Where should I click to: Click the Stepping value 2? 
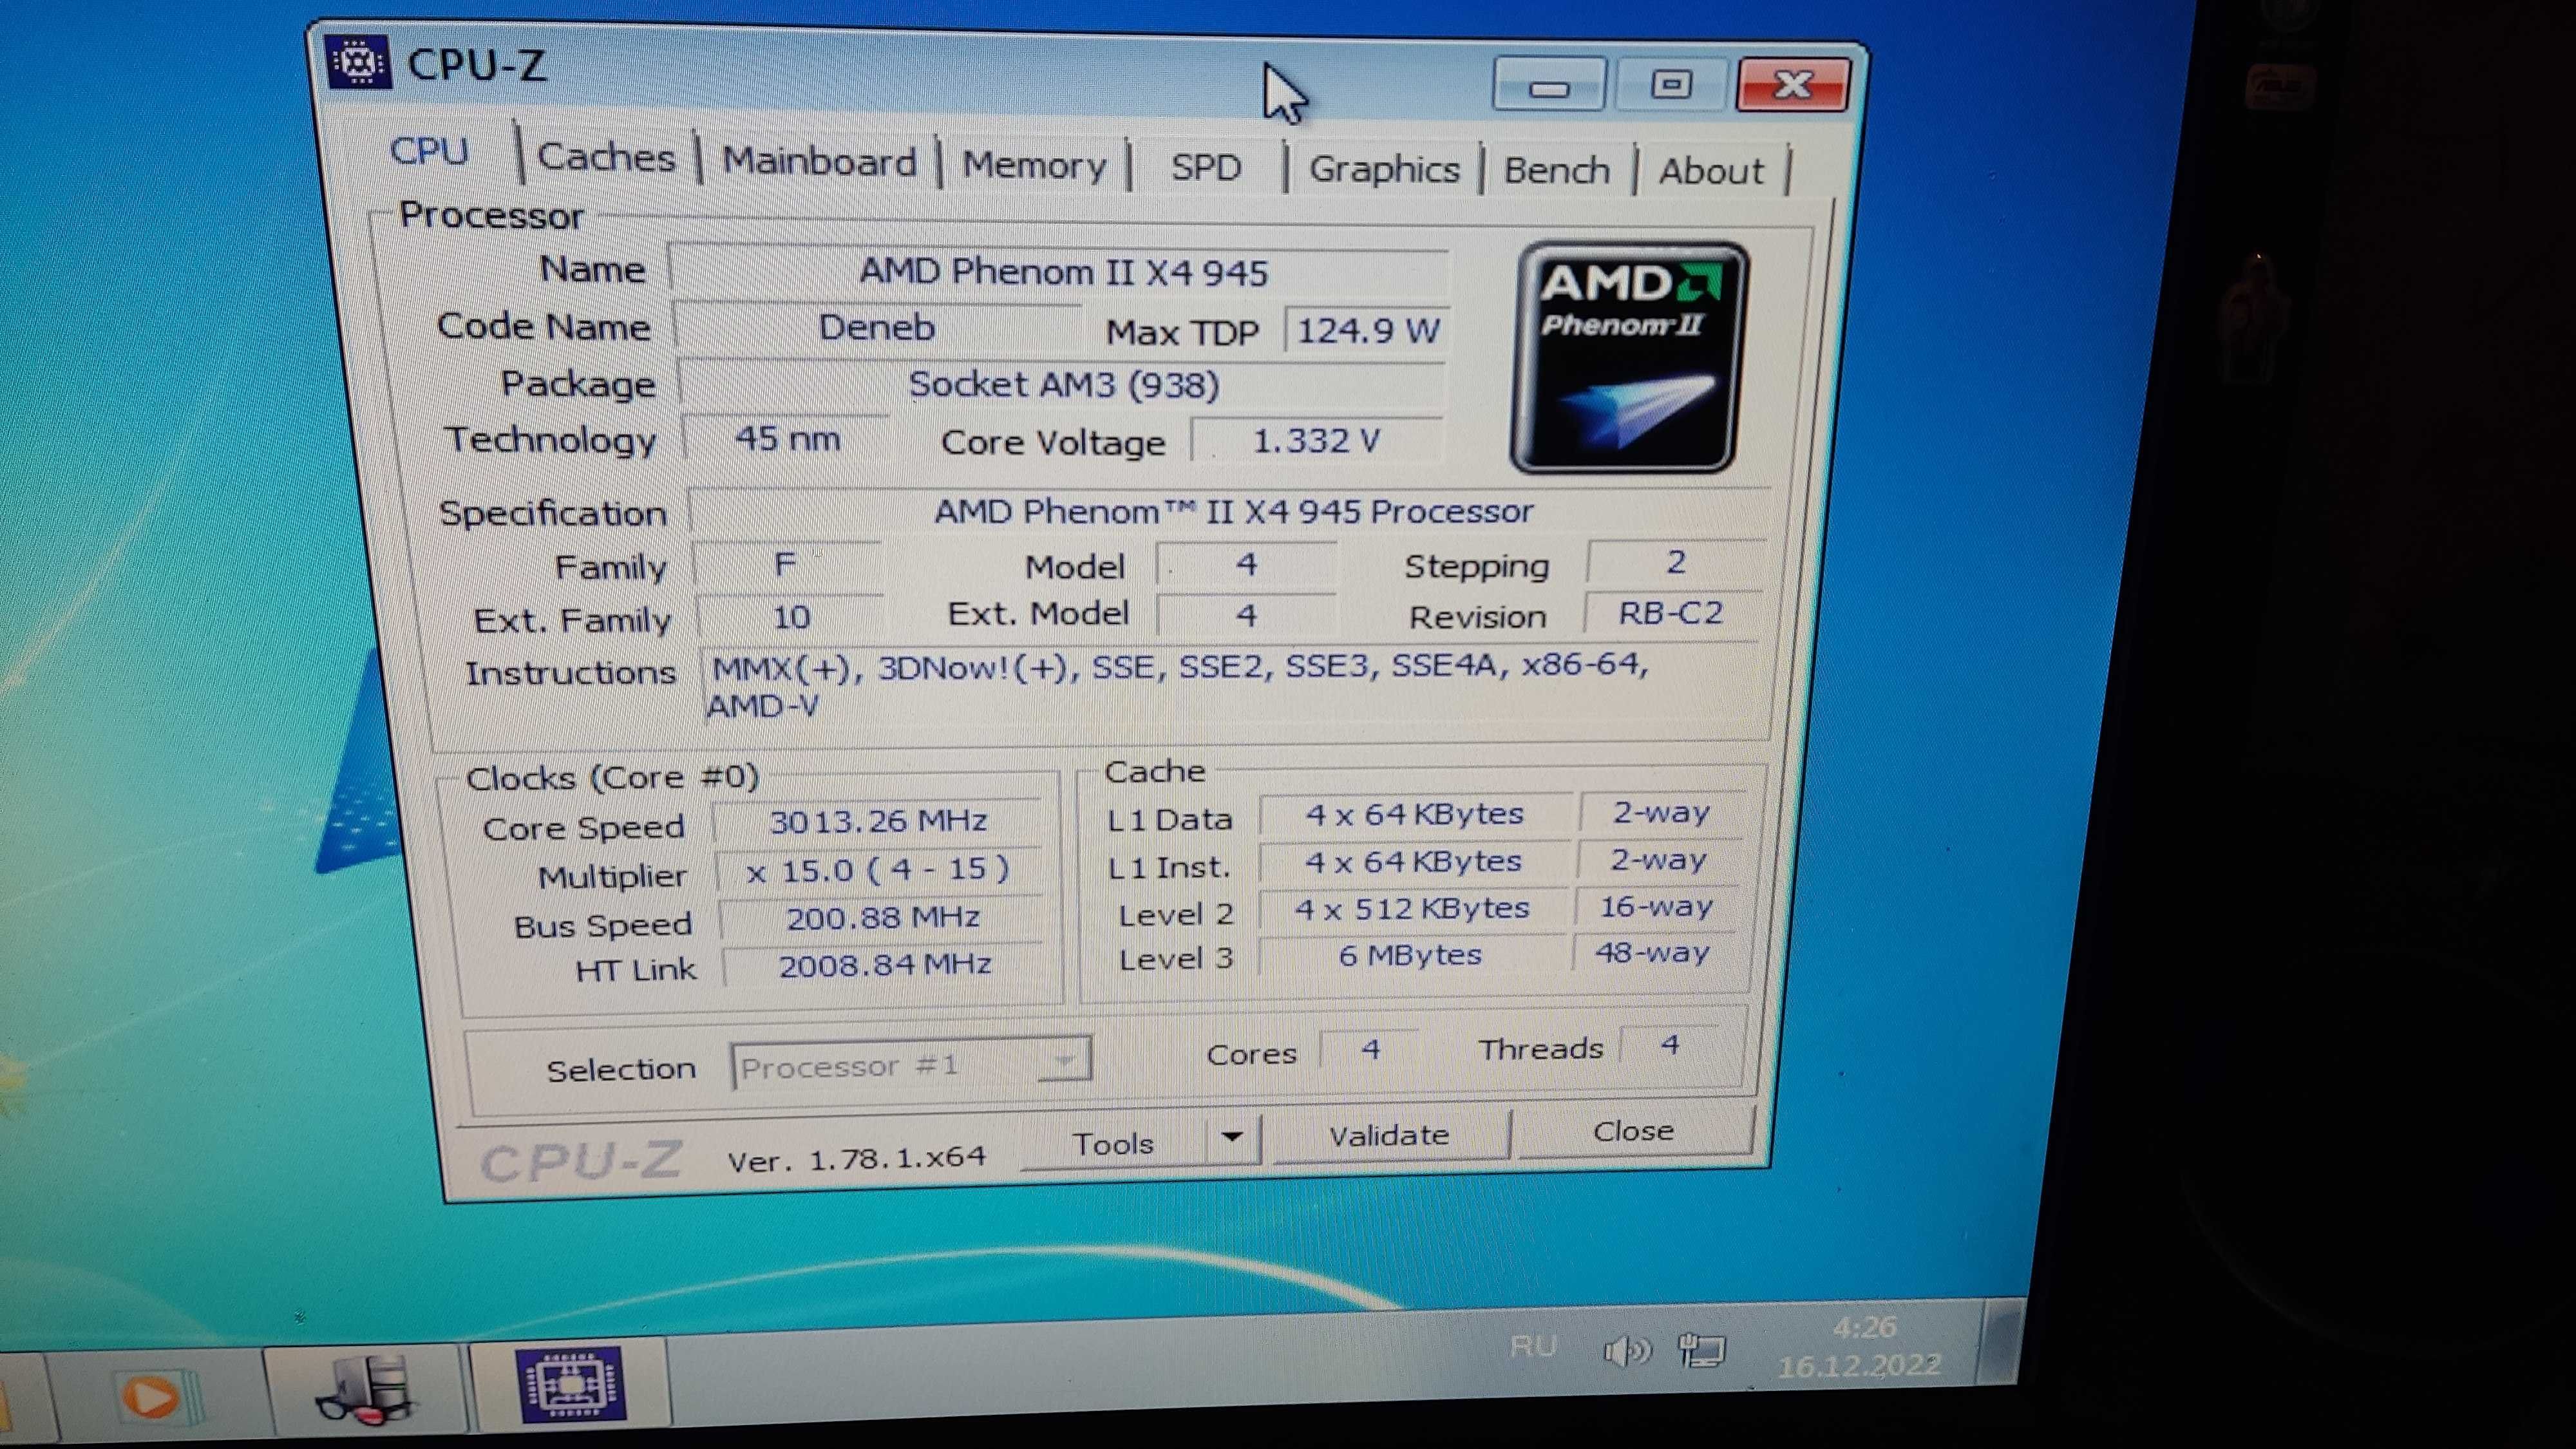pyautogui.click(x=1677, y=562)
